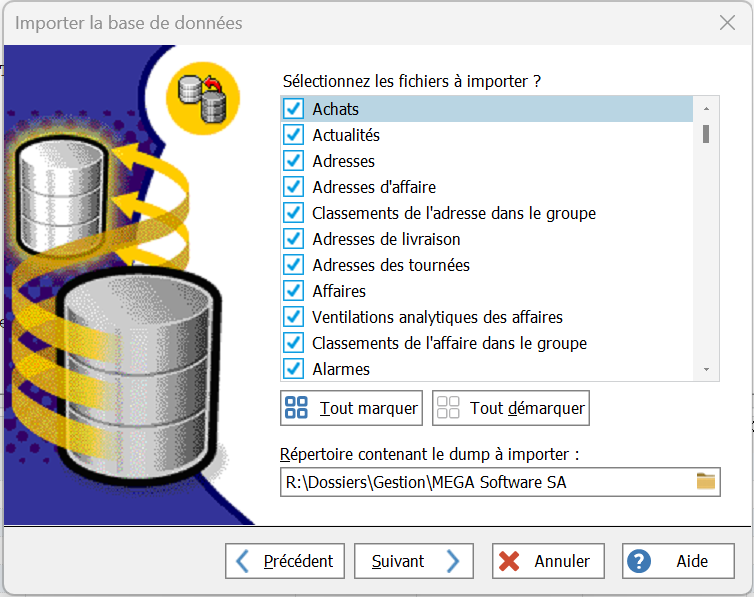
Task: Disable the Alarmes checkbox
Action: pyautogui.click(x=294, y=369)
